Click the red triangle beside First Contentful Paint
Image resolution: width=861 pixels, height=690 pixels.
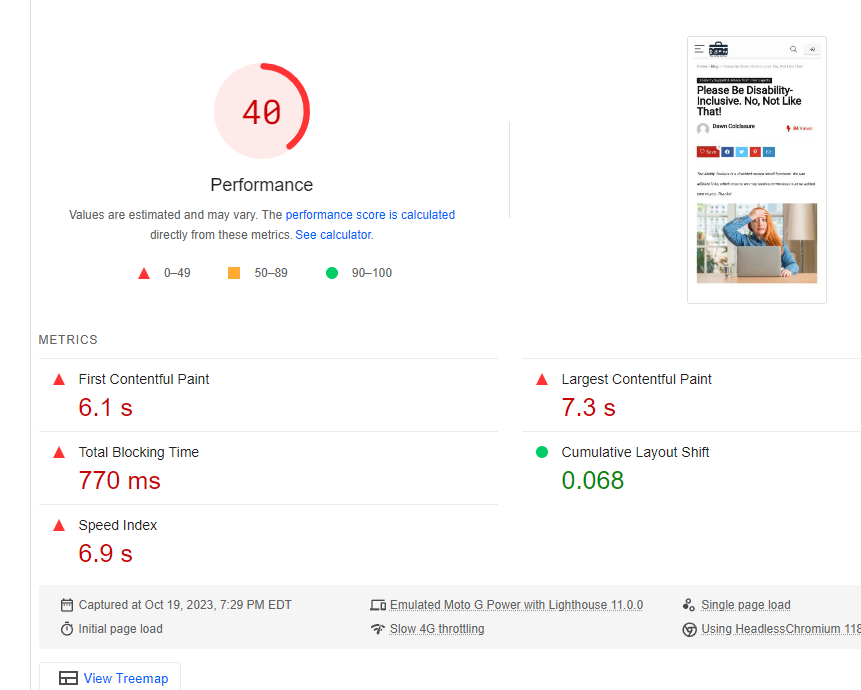pos(59,379)
